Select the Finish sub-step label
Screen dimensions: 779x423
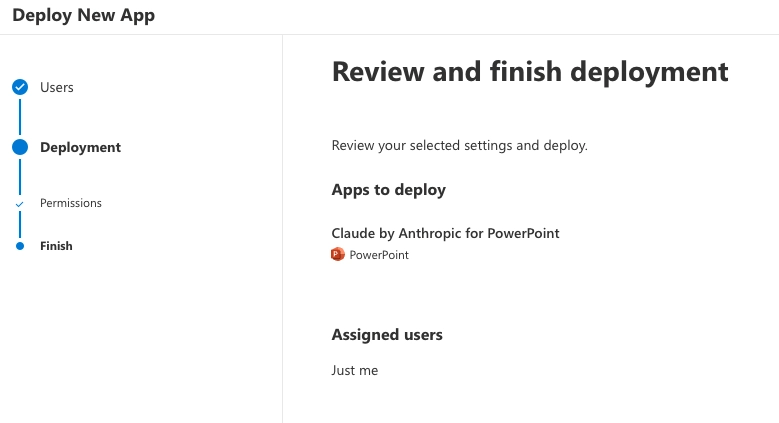(56, 246)
